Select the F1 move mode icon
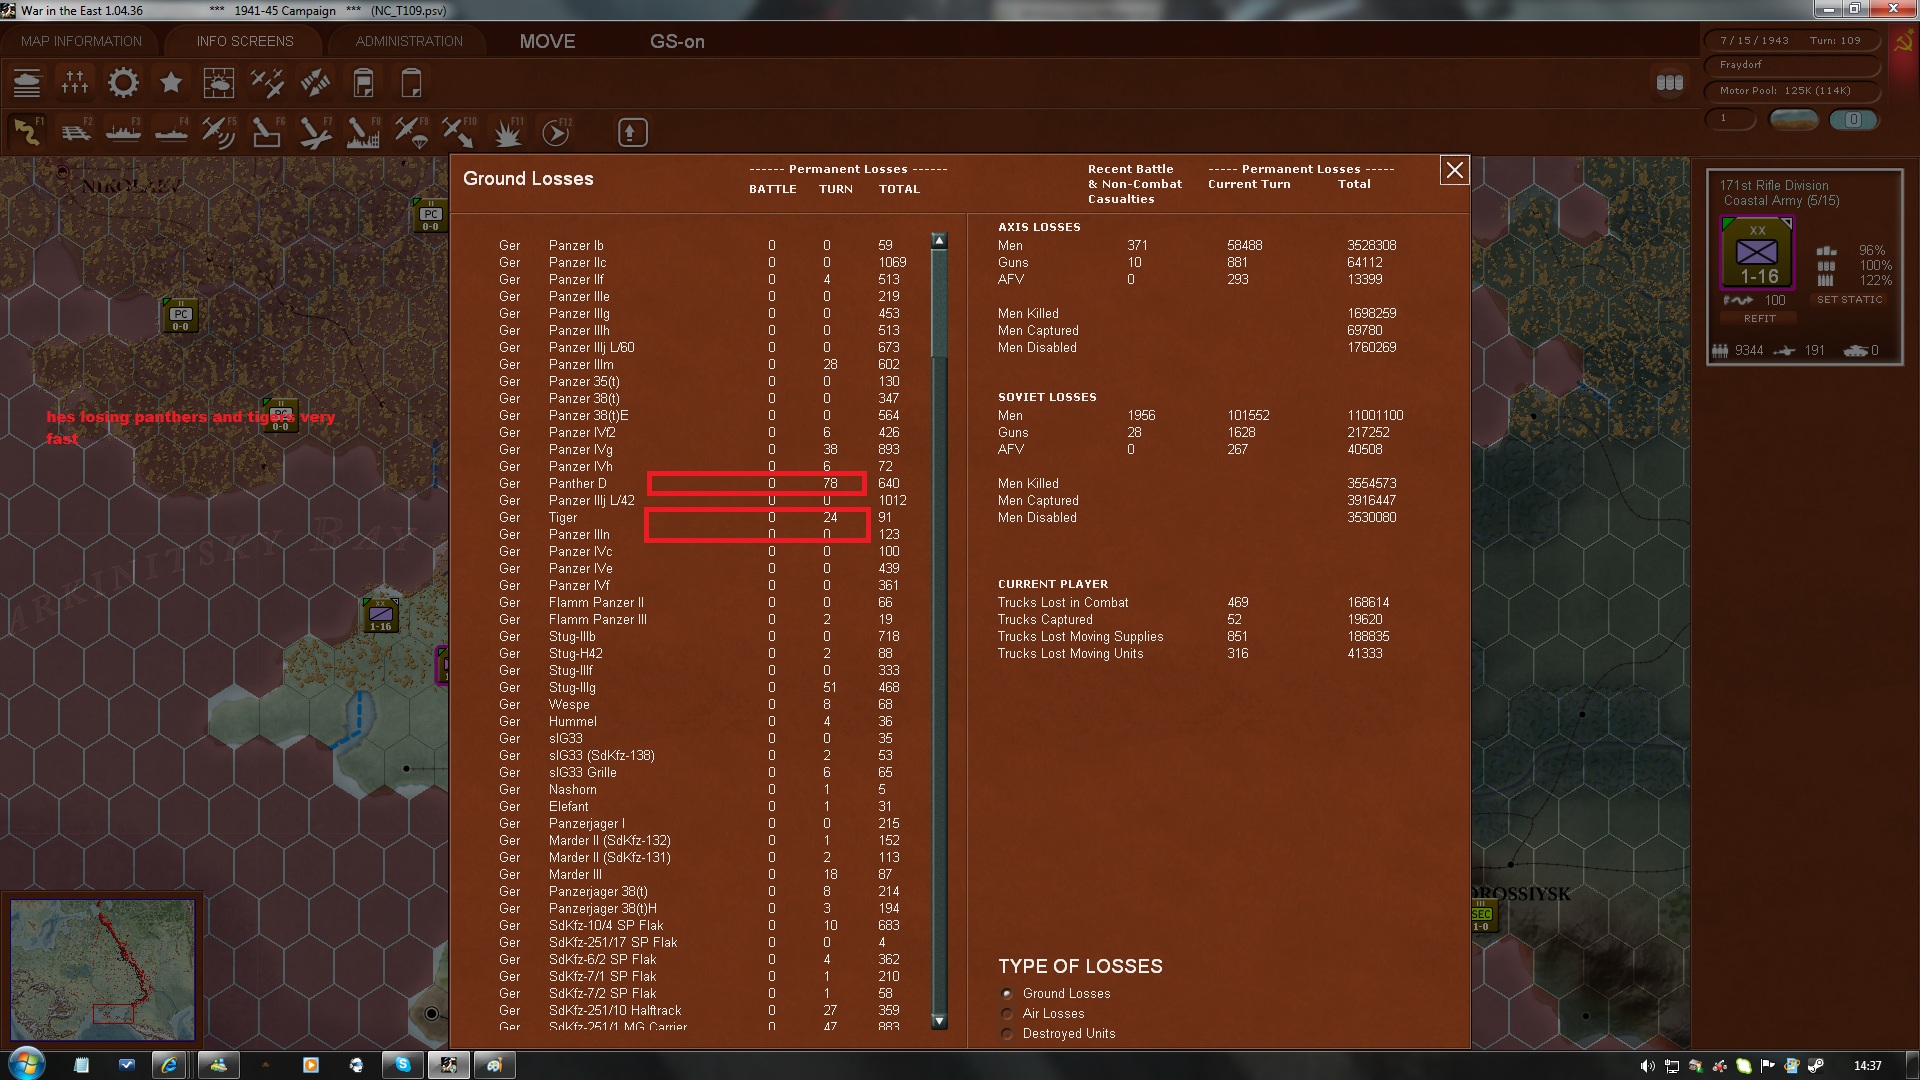The height and width of the screenshot is (1080, 1920). tap(27, 132)
